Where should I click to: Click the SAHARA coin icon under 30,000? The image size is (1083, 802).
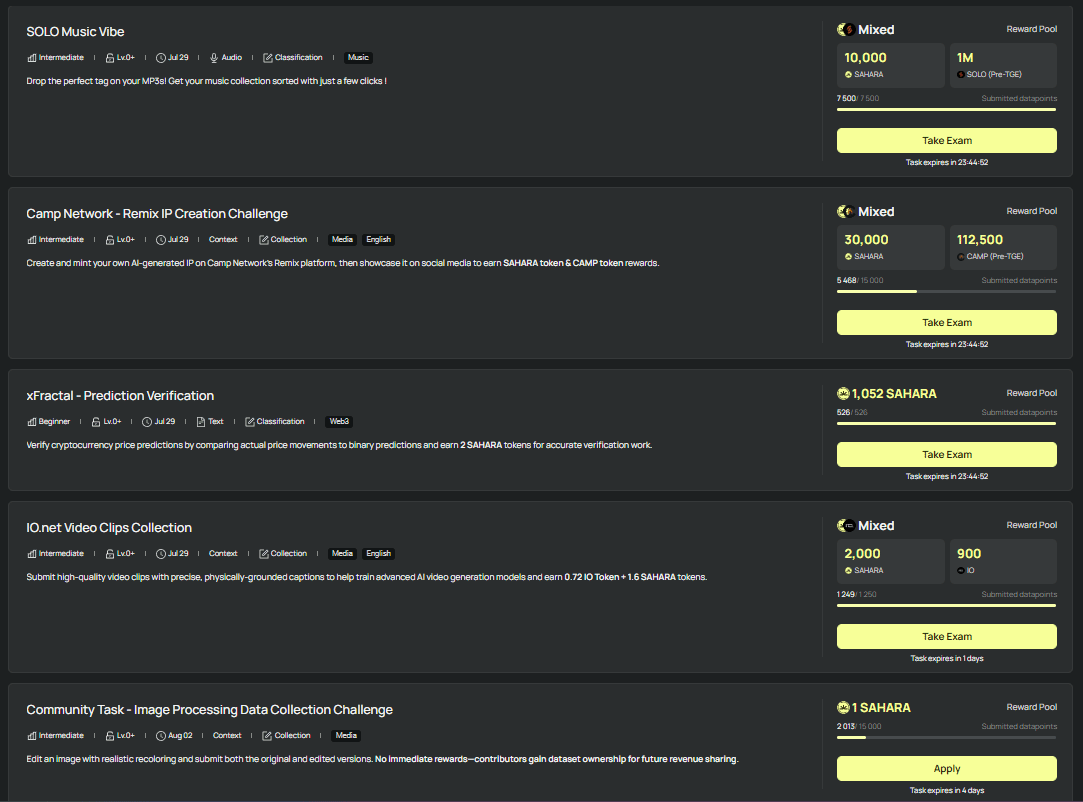tap(848, 257)
